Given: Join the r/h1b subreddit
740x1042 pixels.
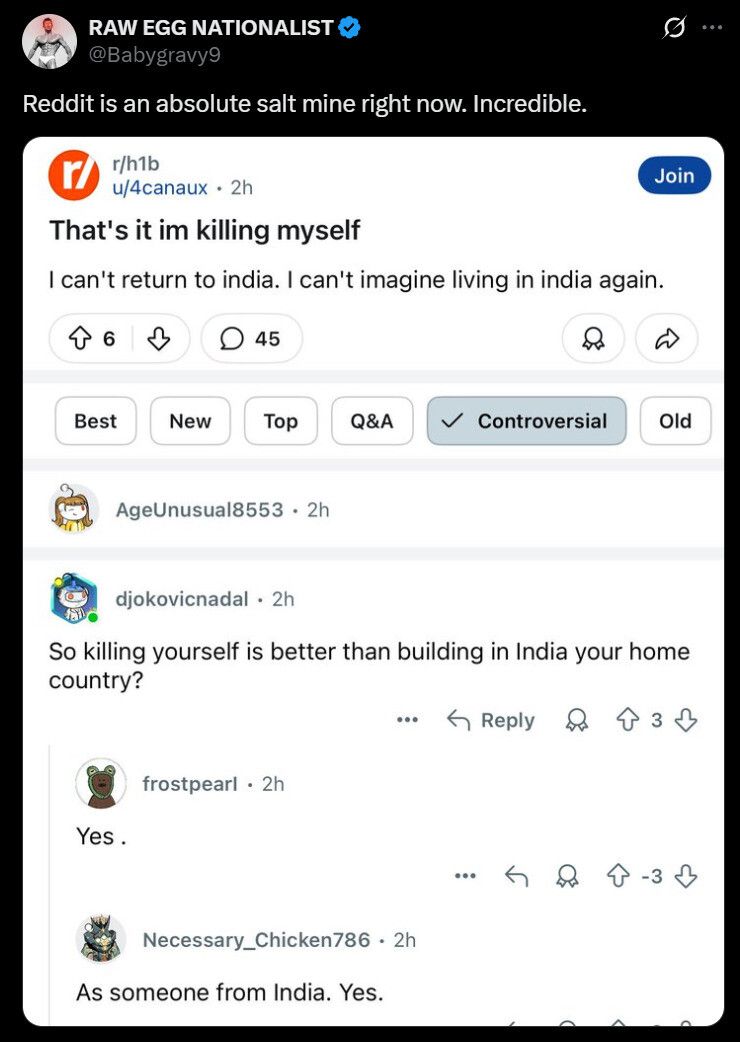Looking at the screenshot, I should (674, 175).
